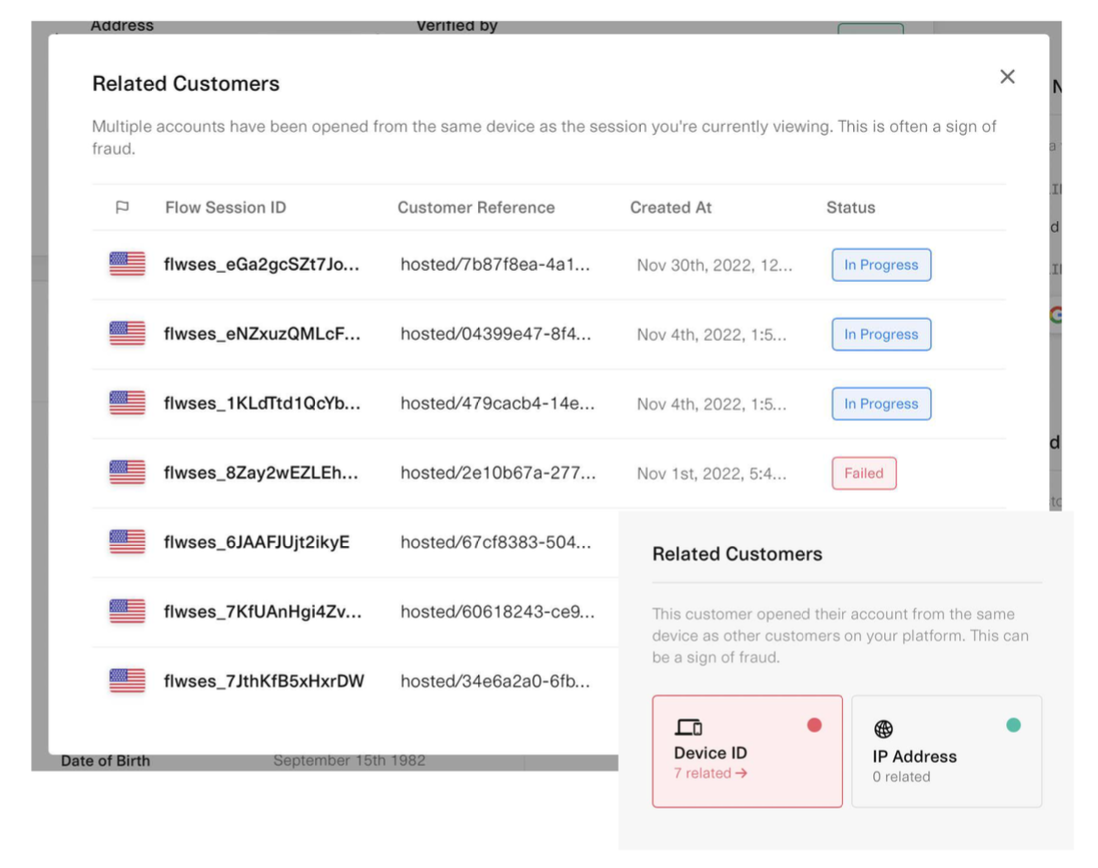The image size is (1098, 868).
Task: Select the Failed status badge
Action: (x=863, y=473)
